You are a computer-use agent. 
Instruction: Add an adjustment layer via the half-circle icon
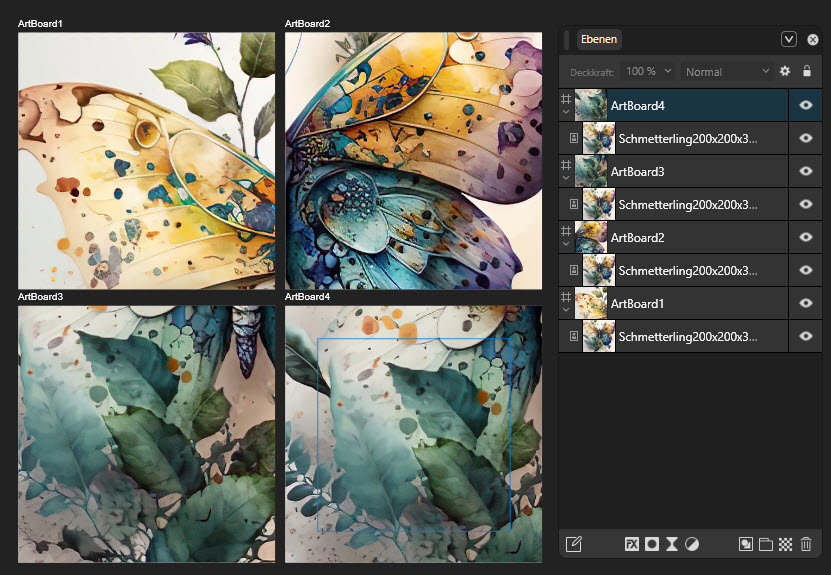coord(692,544)
